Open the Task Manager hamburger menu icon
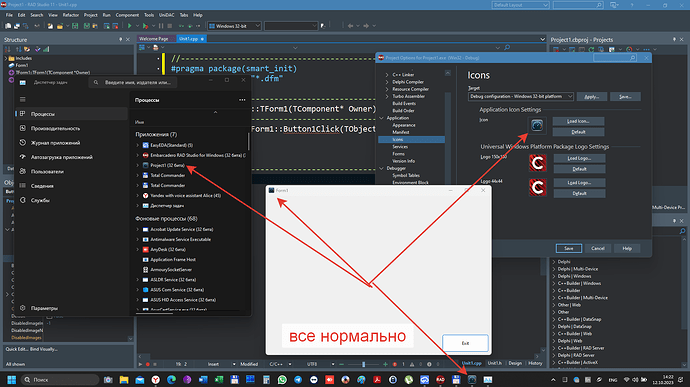The width and height of the screenshot is (690, 387). coord(23,100)
